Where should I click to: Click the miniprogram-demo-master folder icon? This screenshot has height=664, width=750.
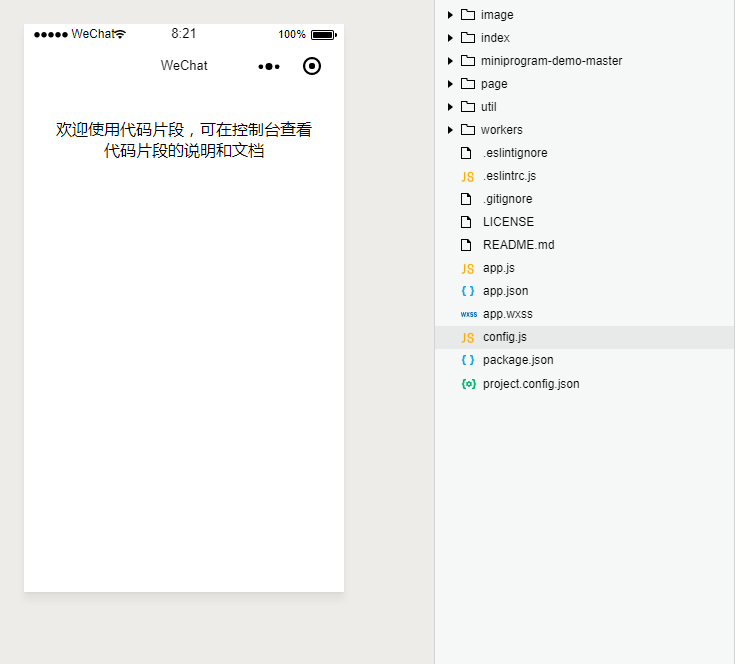pos(468,61)
